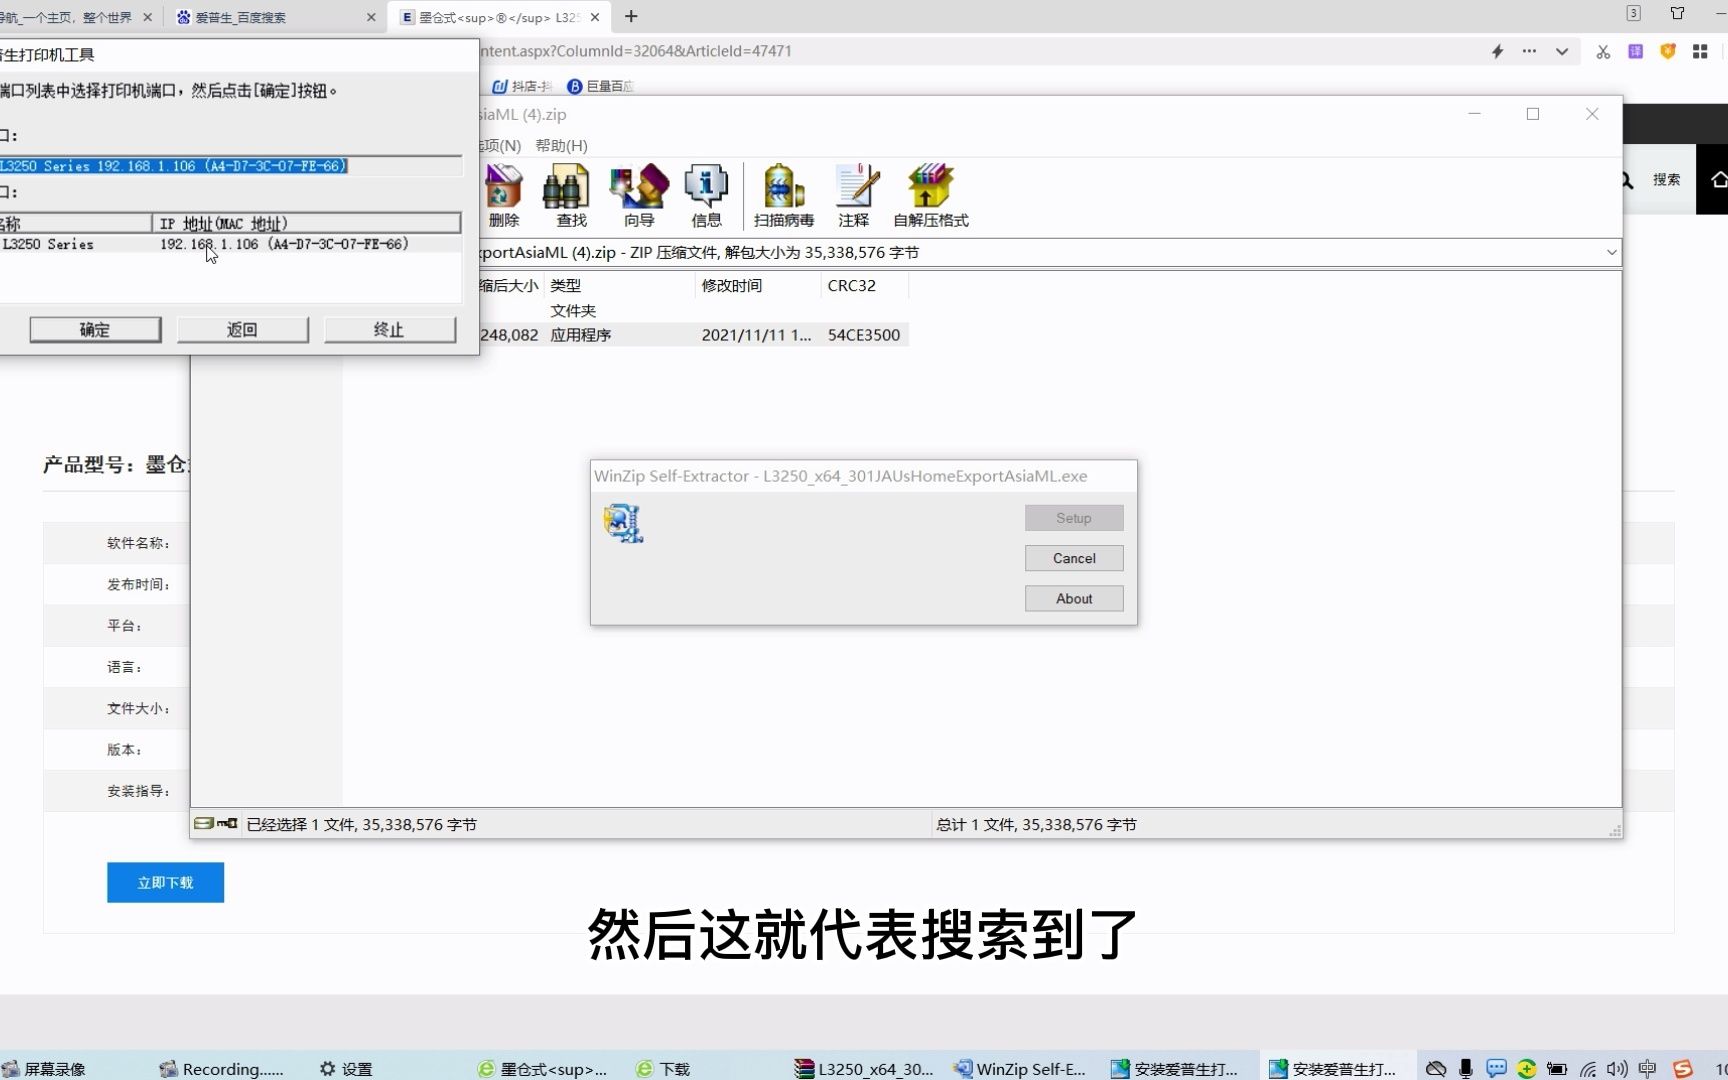Open the 查找 (Find) binoculars tool
This screenshot has height=1080, width=1728.
pos(571,195)
